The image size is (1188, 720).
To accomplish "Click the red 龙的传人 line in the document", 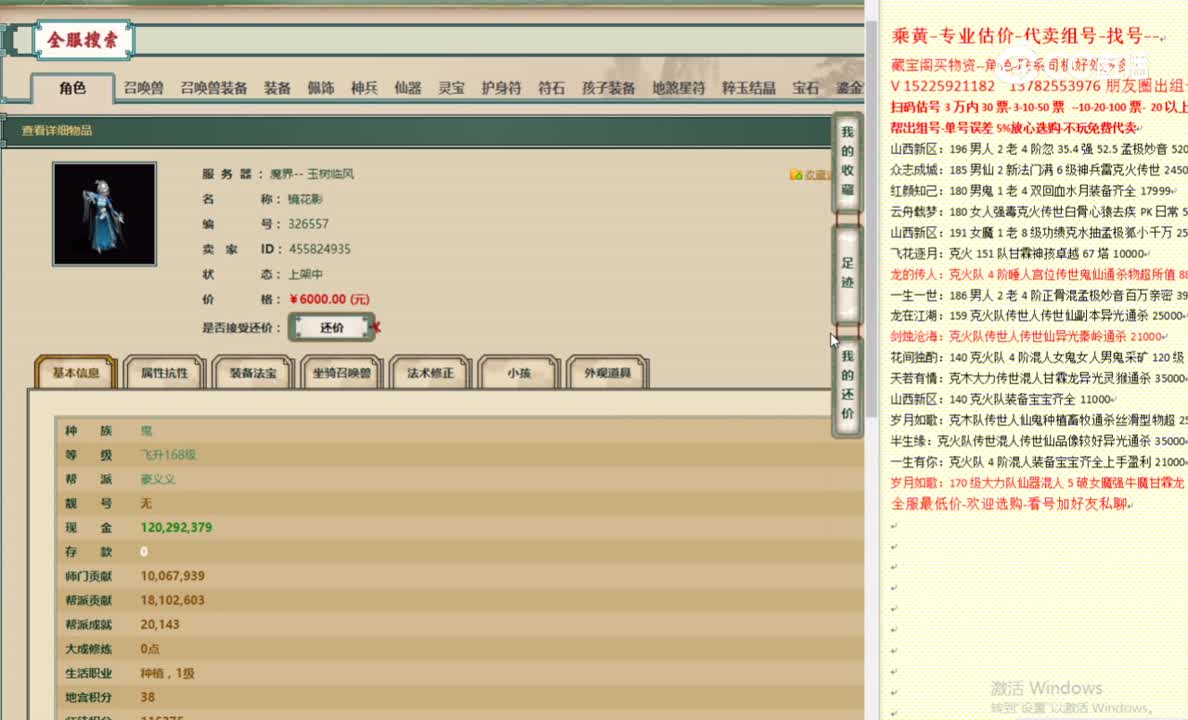I will (x=1039, y=274).
